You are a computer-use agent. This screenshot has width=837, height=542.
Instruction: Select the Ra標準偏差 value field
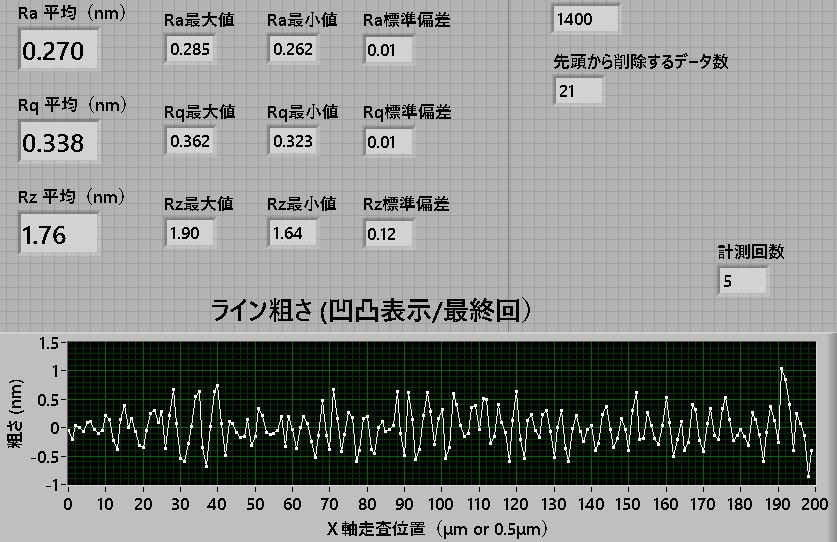click(x=388, y=49)
